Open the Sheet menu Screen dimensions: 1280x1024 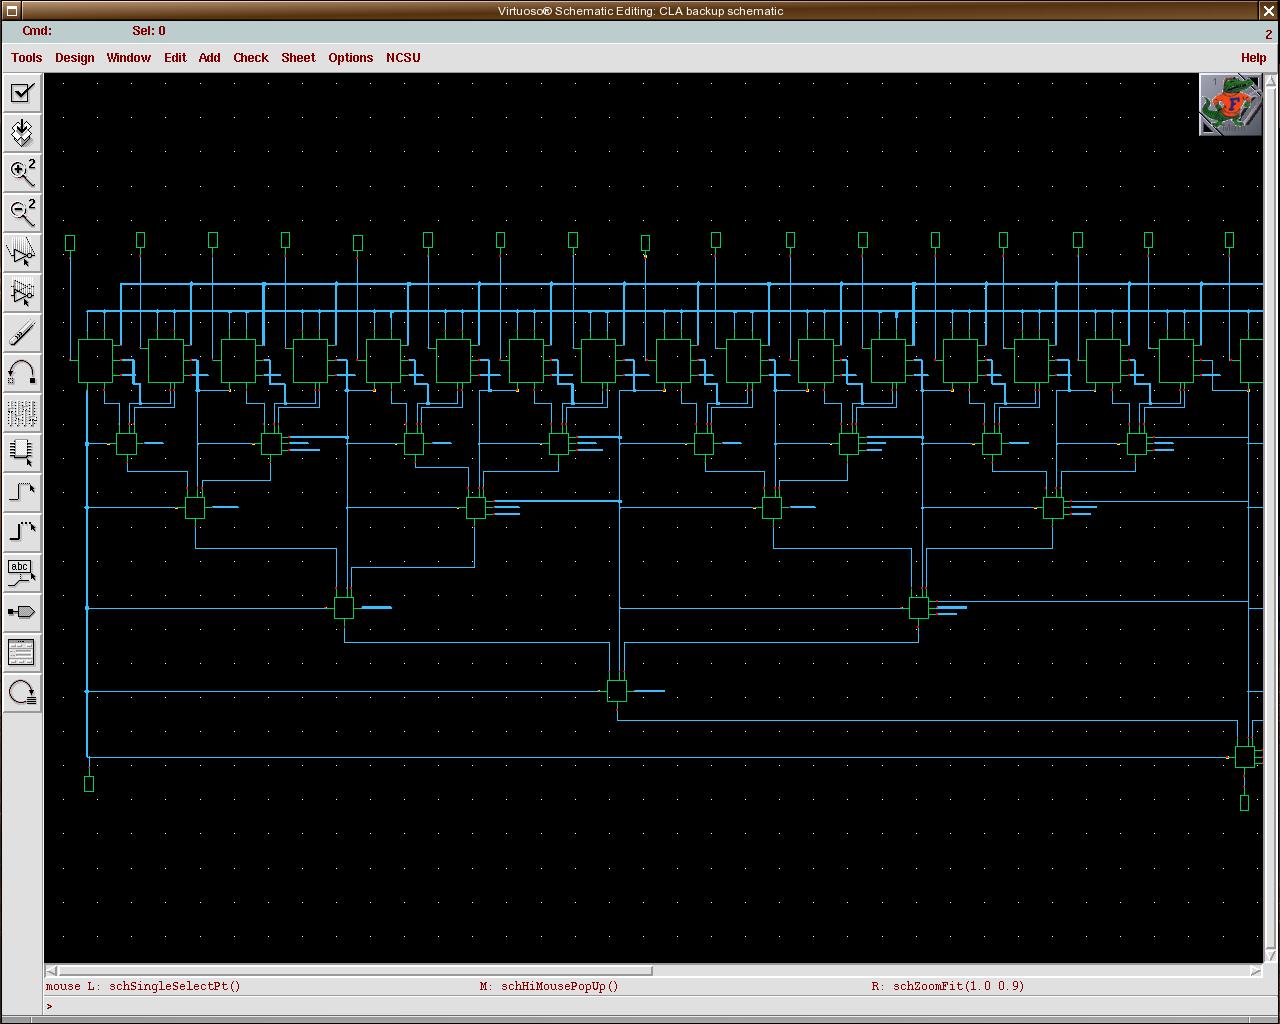[298, 58]
